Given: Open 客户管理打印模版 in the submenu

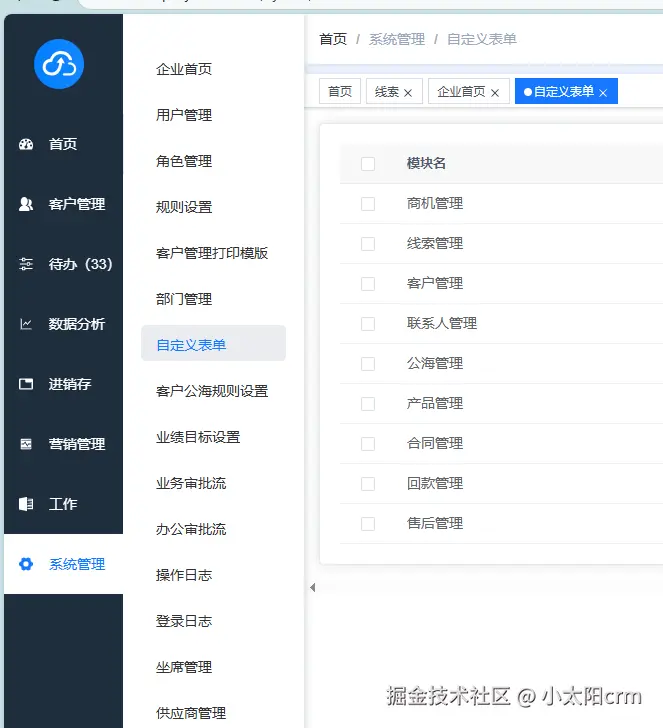Looking at the screenshot, I should tap(212, 253).
